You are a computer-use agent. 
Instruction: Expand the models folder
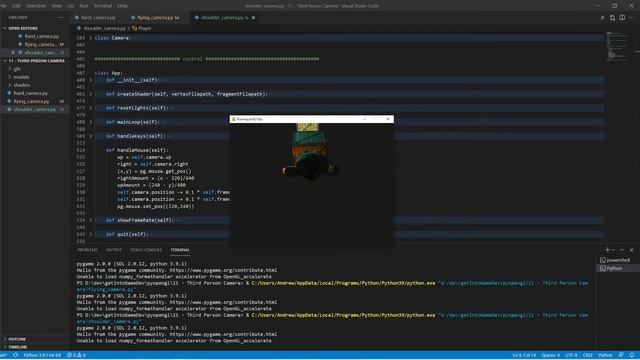(21, 77)
